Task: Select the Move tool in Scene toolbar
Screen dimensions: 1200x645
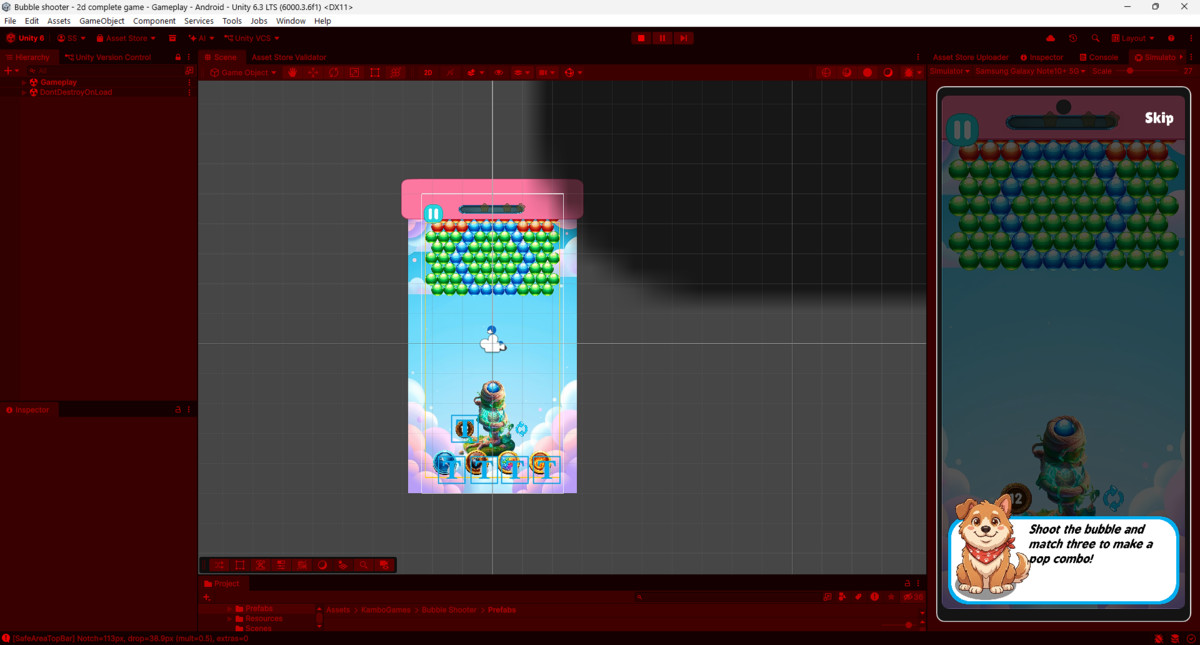Action: (313, 72)
